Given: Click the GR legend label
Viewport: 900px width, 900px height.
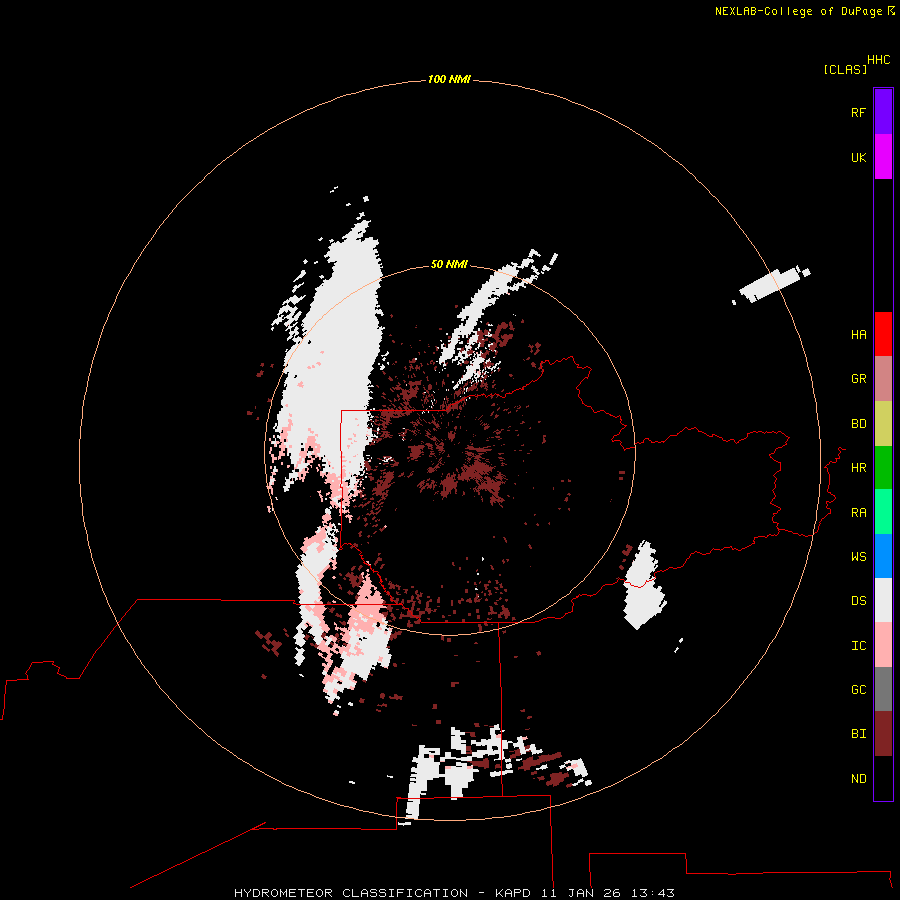Looking at the screenshot, I should pos(859,379).
